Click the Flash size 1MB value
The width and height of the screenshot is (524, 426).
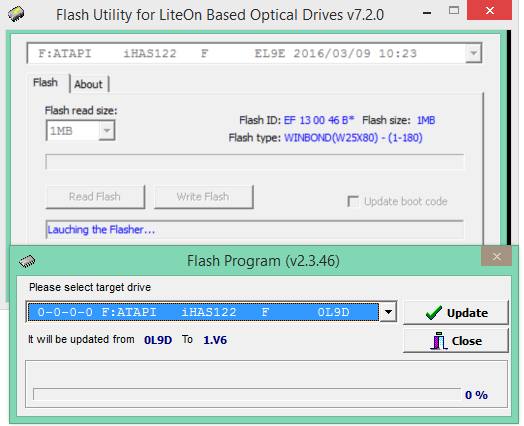(426, 120)
